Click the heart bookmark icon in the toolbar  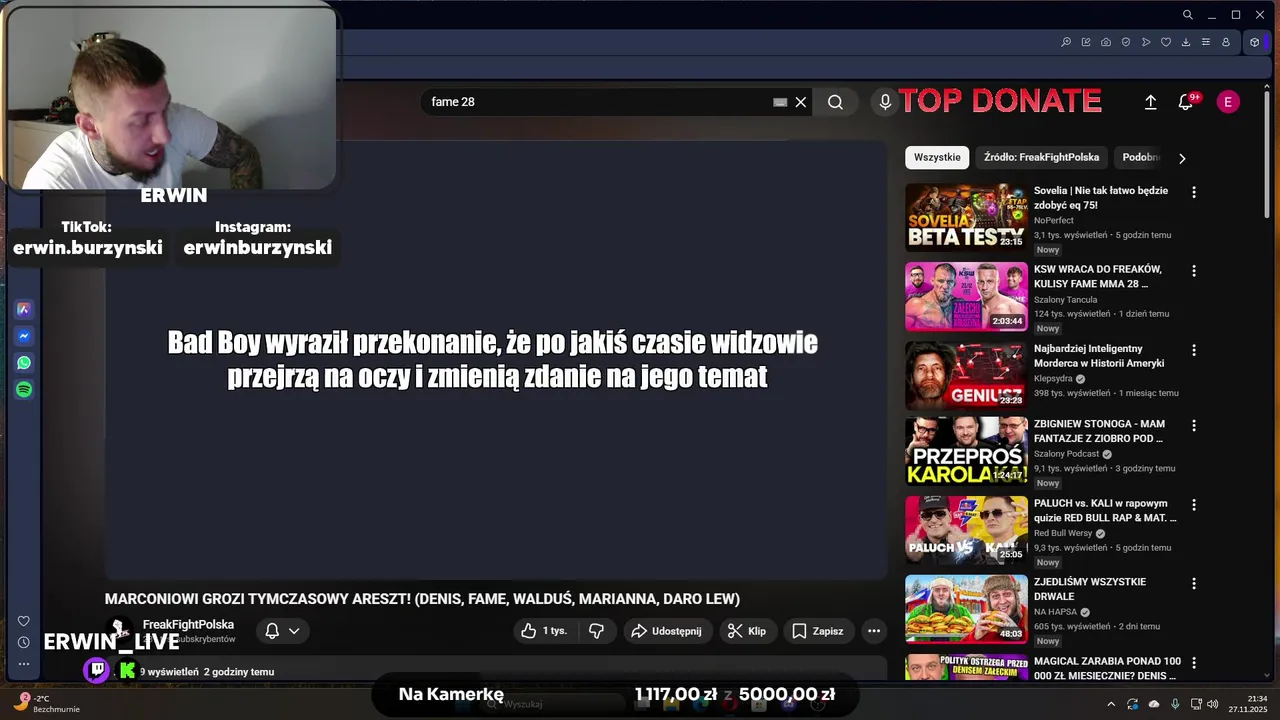(1166, 42)
